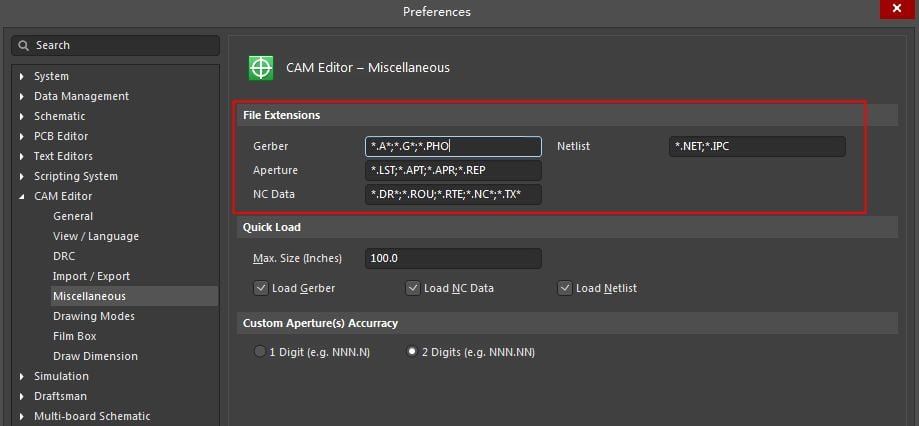The image size is (919, 426).
Task: Select the Schematic category label
Action: pyautogui.click(x=59, y=116)
